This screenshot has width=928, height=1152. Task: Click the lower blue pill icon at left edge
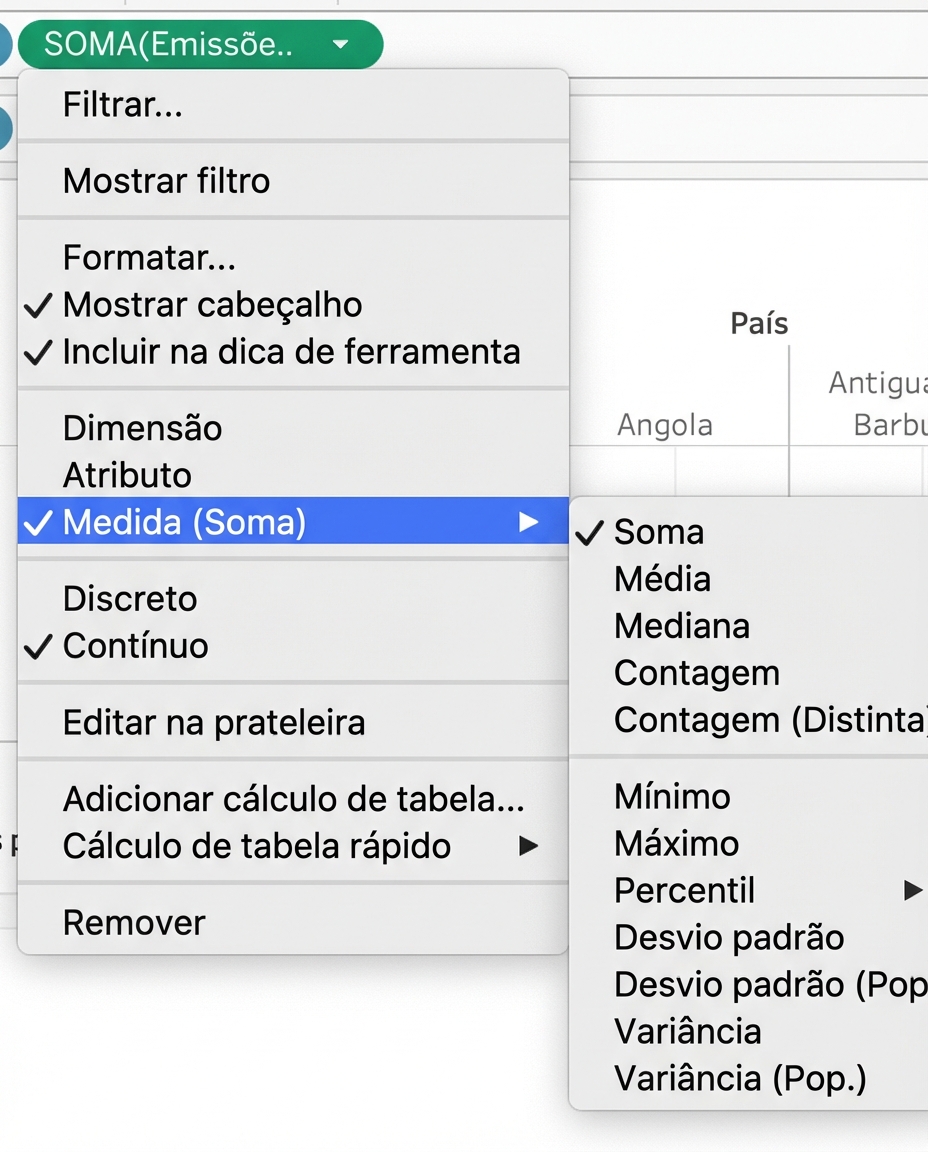click(6, 128)
